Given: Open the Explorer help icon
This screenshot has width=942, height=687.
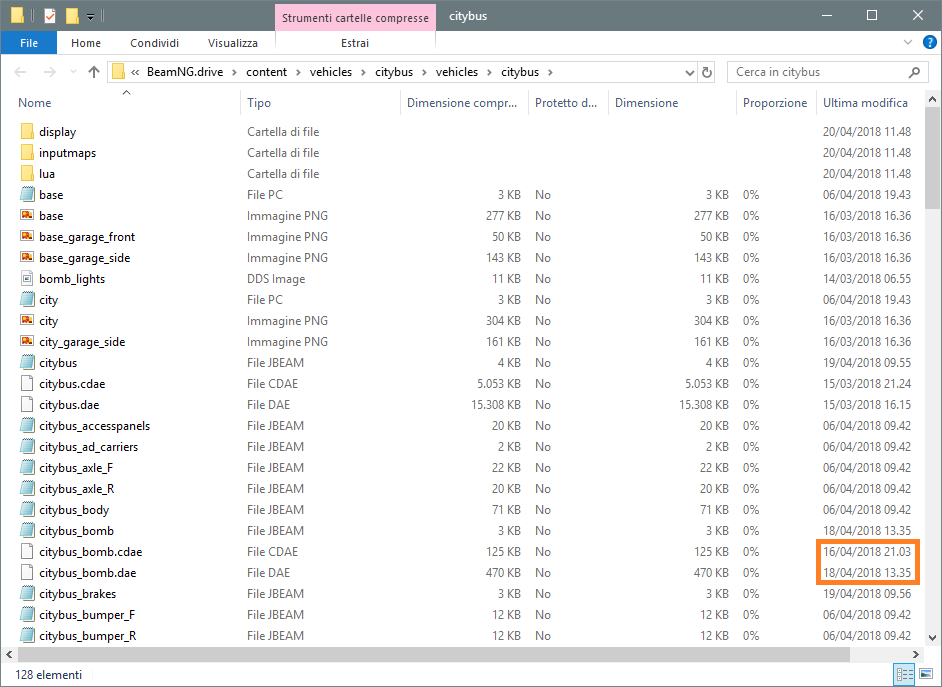Looking at the screenshot, I should (929, 42).
